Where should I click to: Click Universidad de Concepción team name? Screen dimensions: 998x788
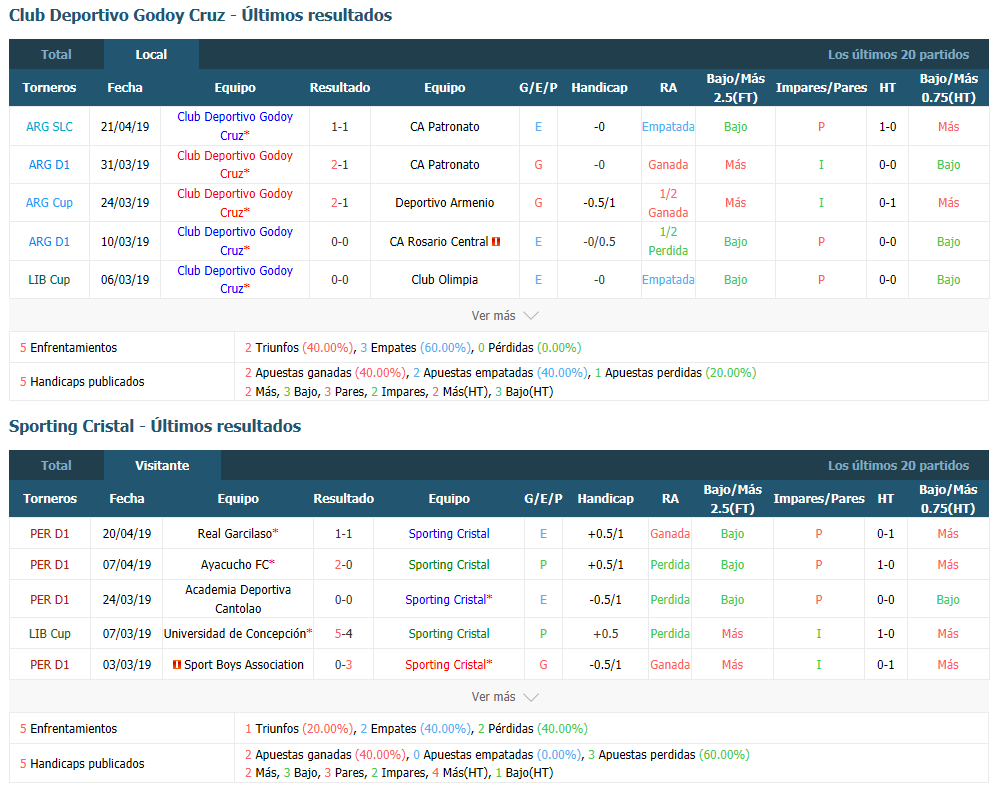click(235, 634)
